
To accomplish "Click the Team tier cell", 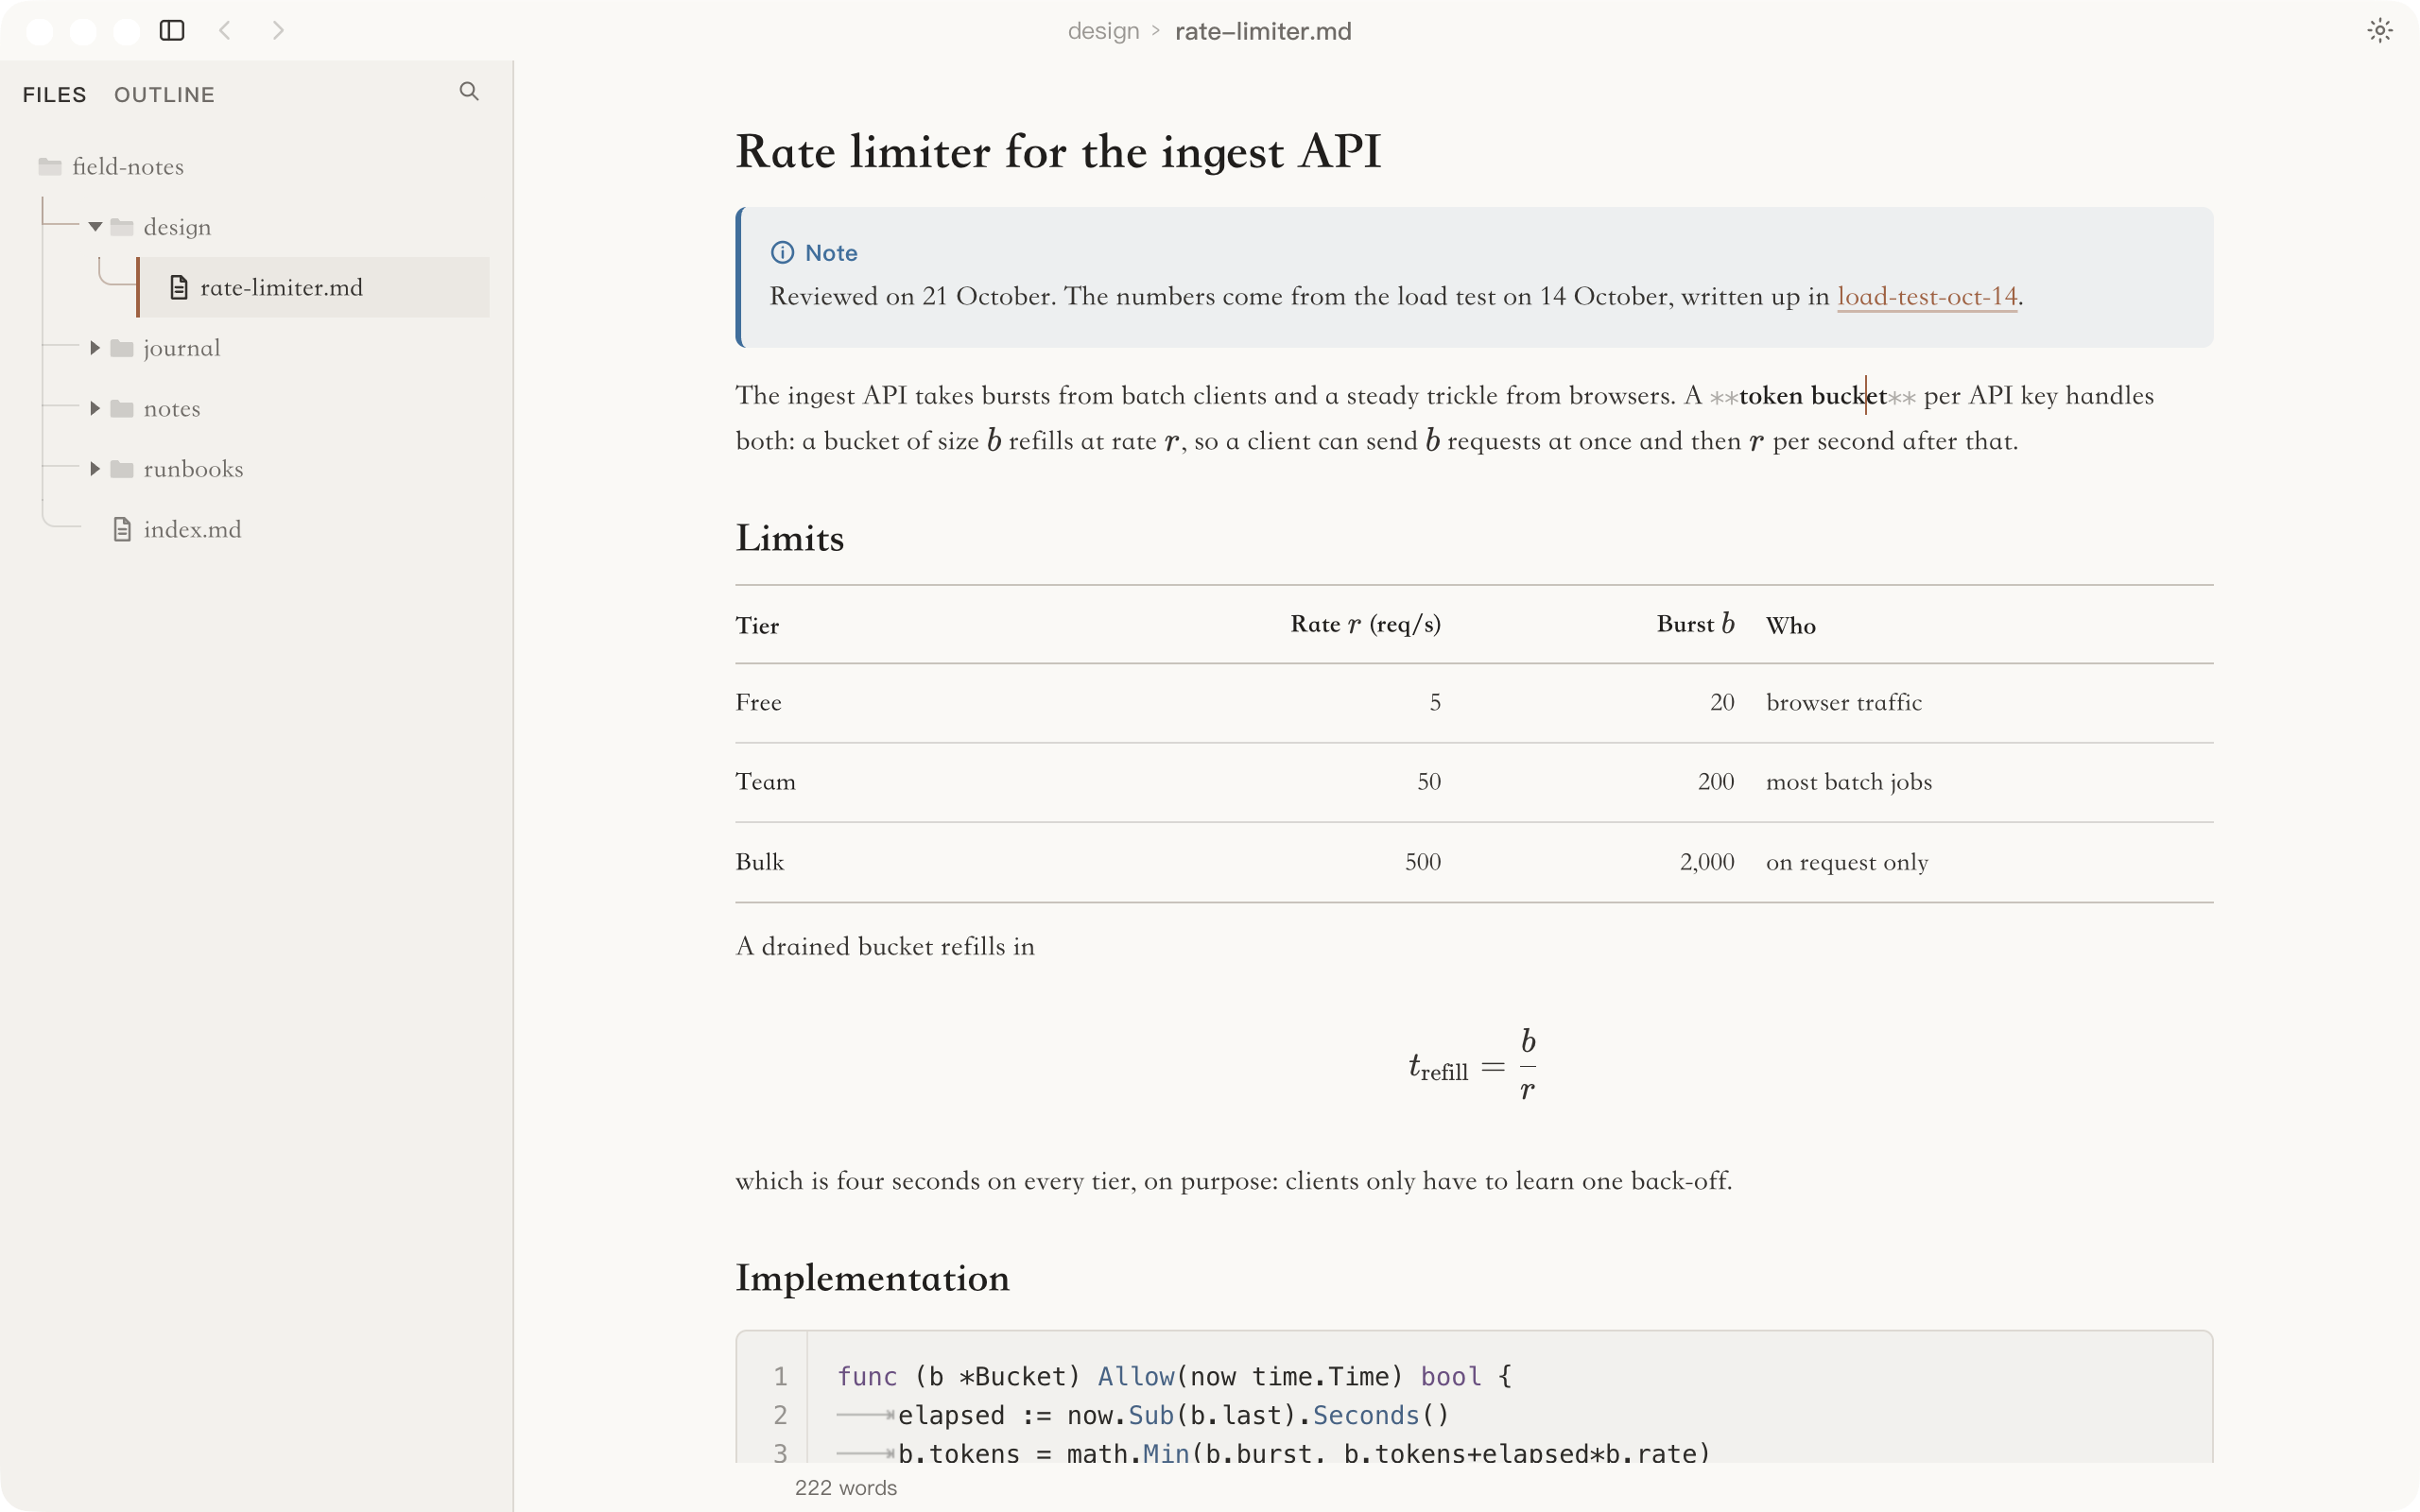I will [765, 782].
